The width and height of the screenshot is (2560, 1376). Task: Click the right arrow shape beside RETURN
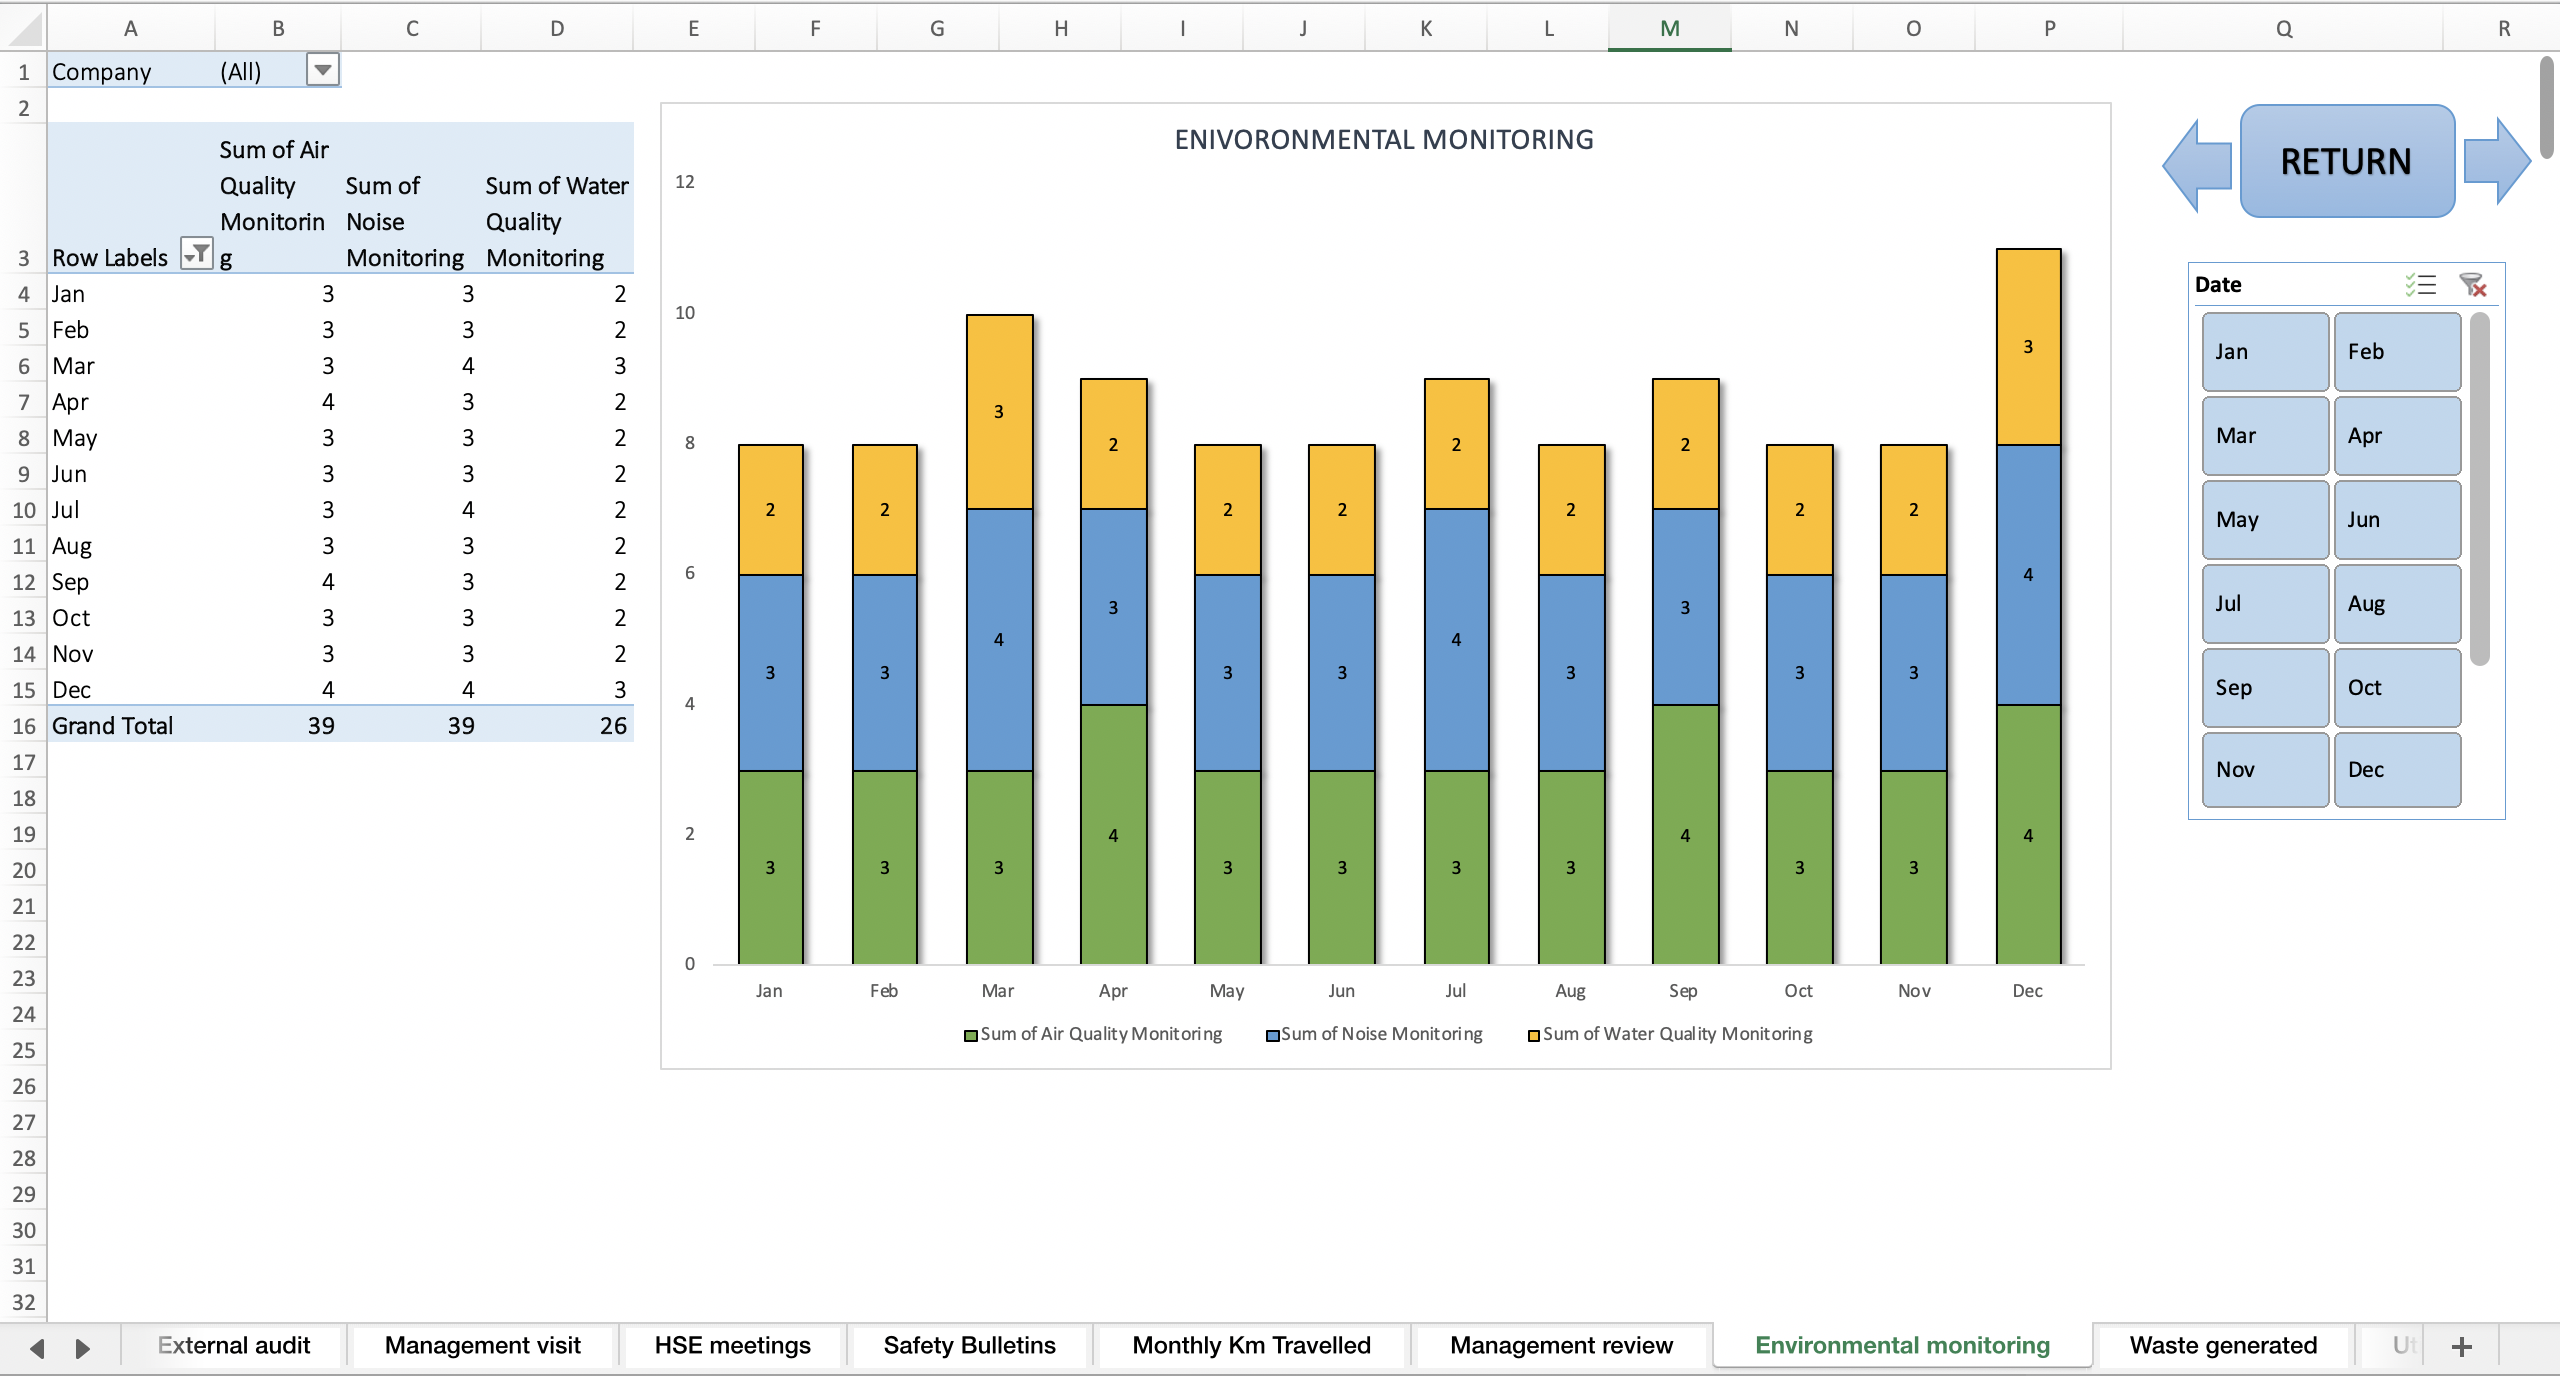point(2497,160)
